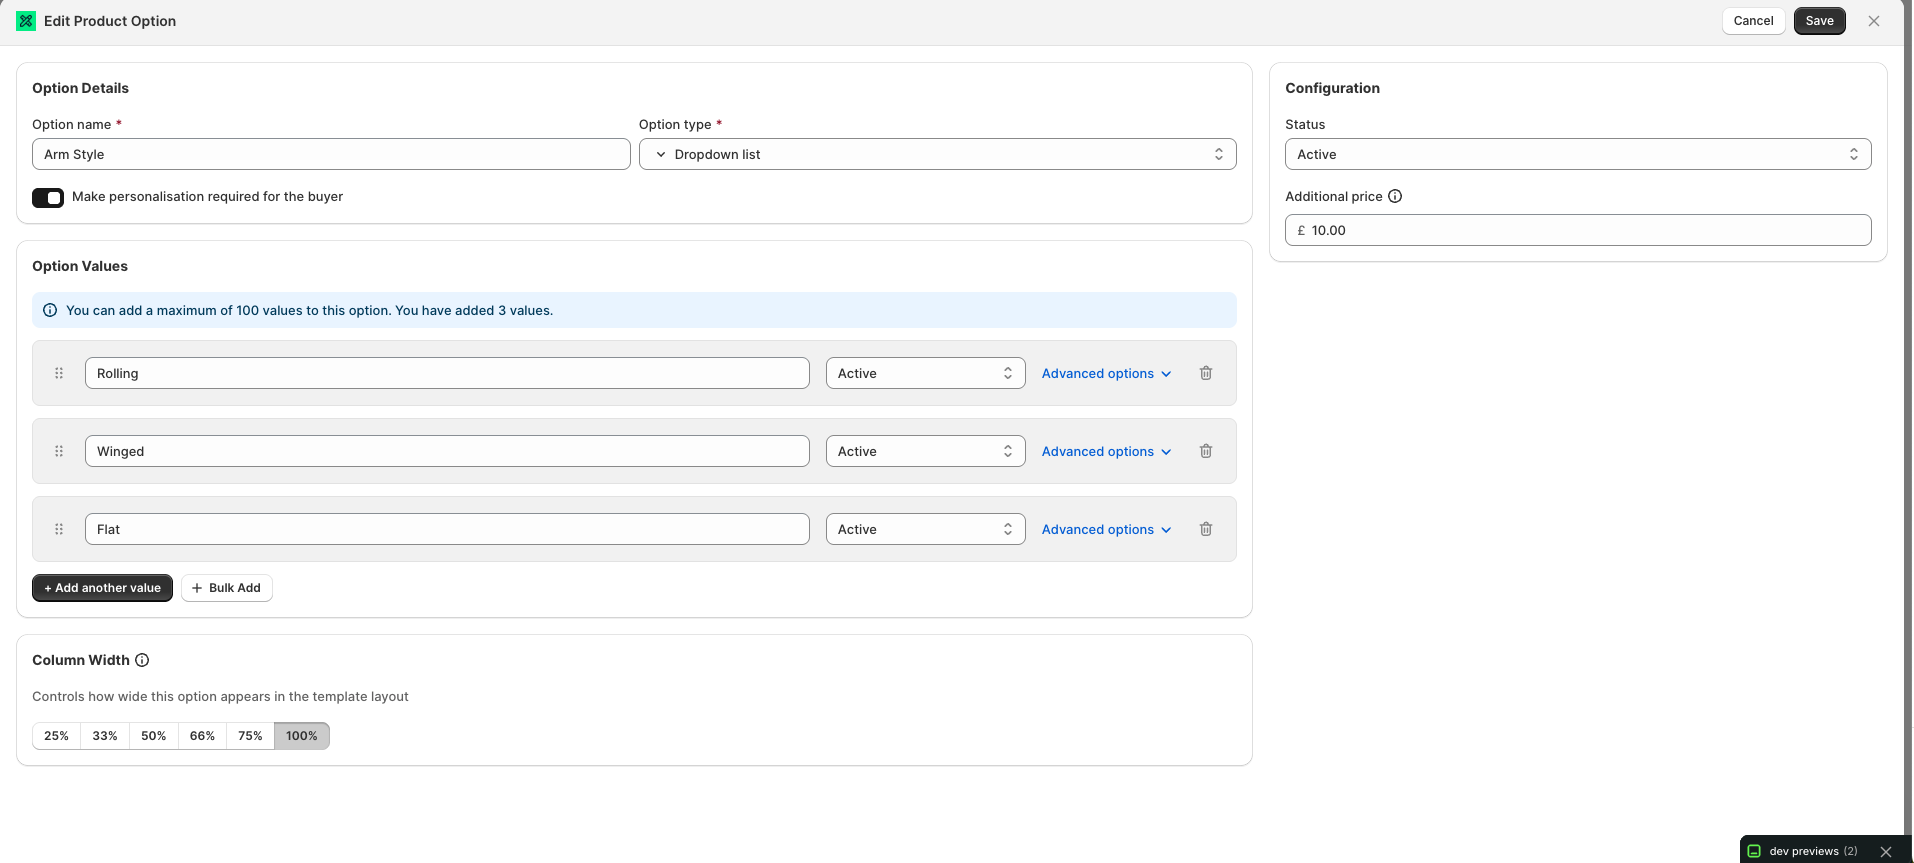Edit the Additional price field
This screenshot has height=863, width=1914.
coord(1578,230)
